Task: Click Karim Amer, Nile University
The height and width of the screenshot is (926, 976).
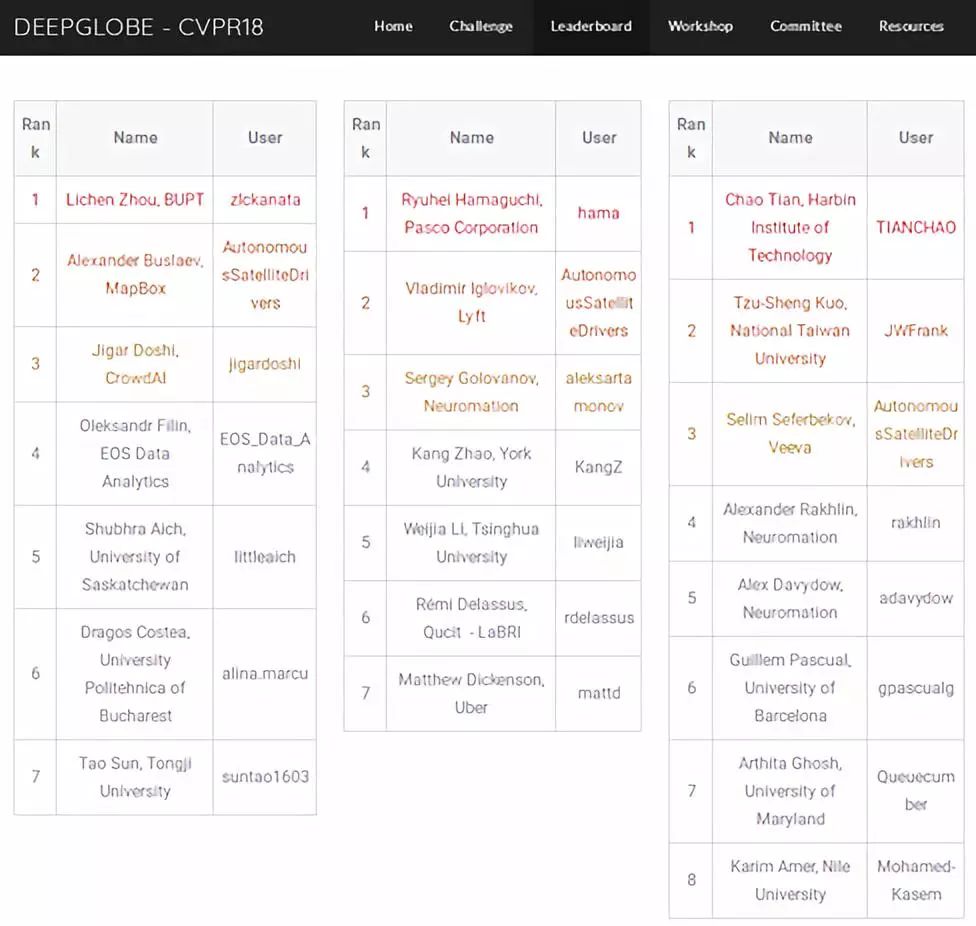Action: (x=790, y=880)
